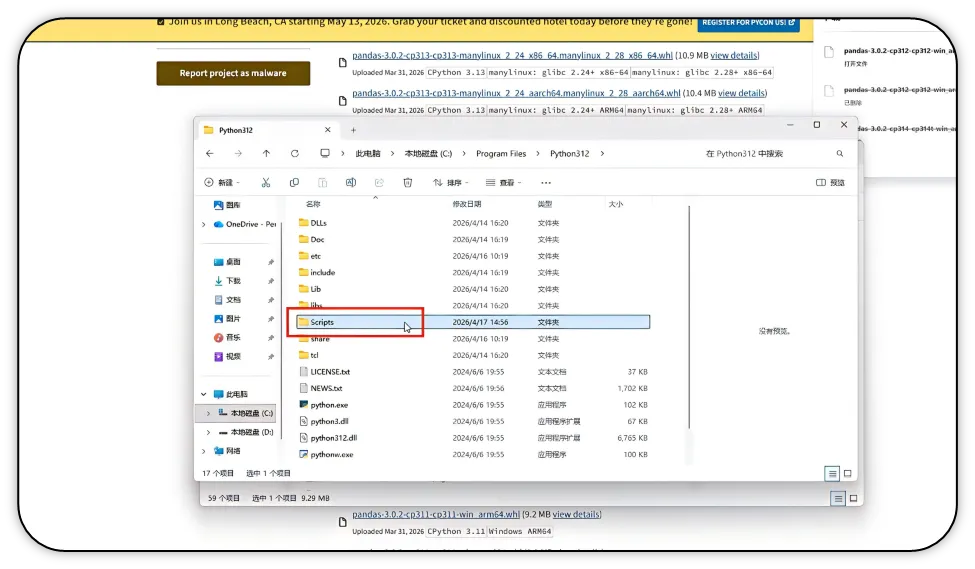Sort by the date modified column header
The image size is (975, 569).
coord(466,204)
